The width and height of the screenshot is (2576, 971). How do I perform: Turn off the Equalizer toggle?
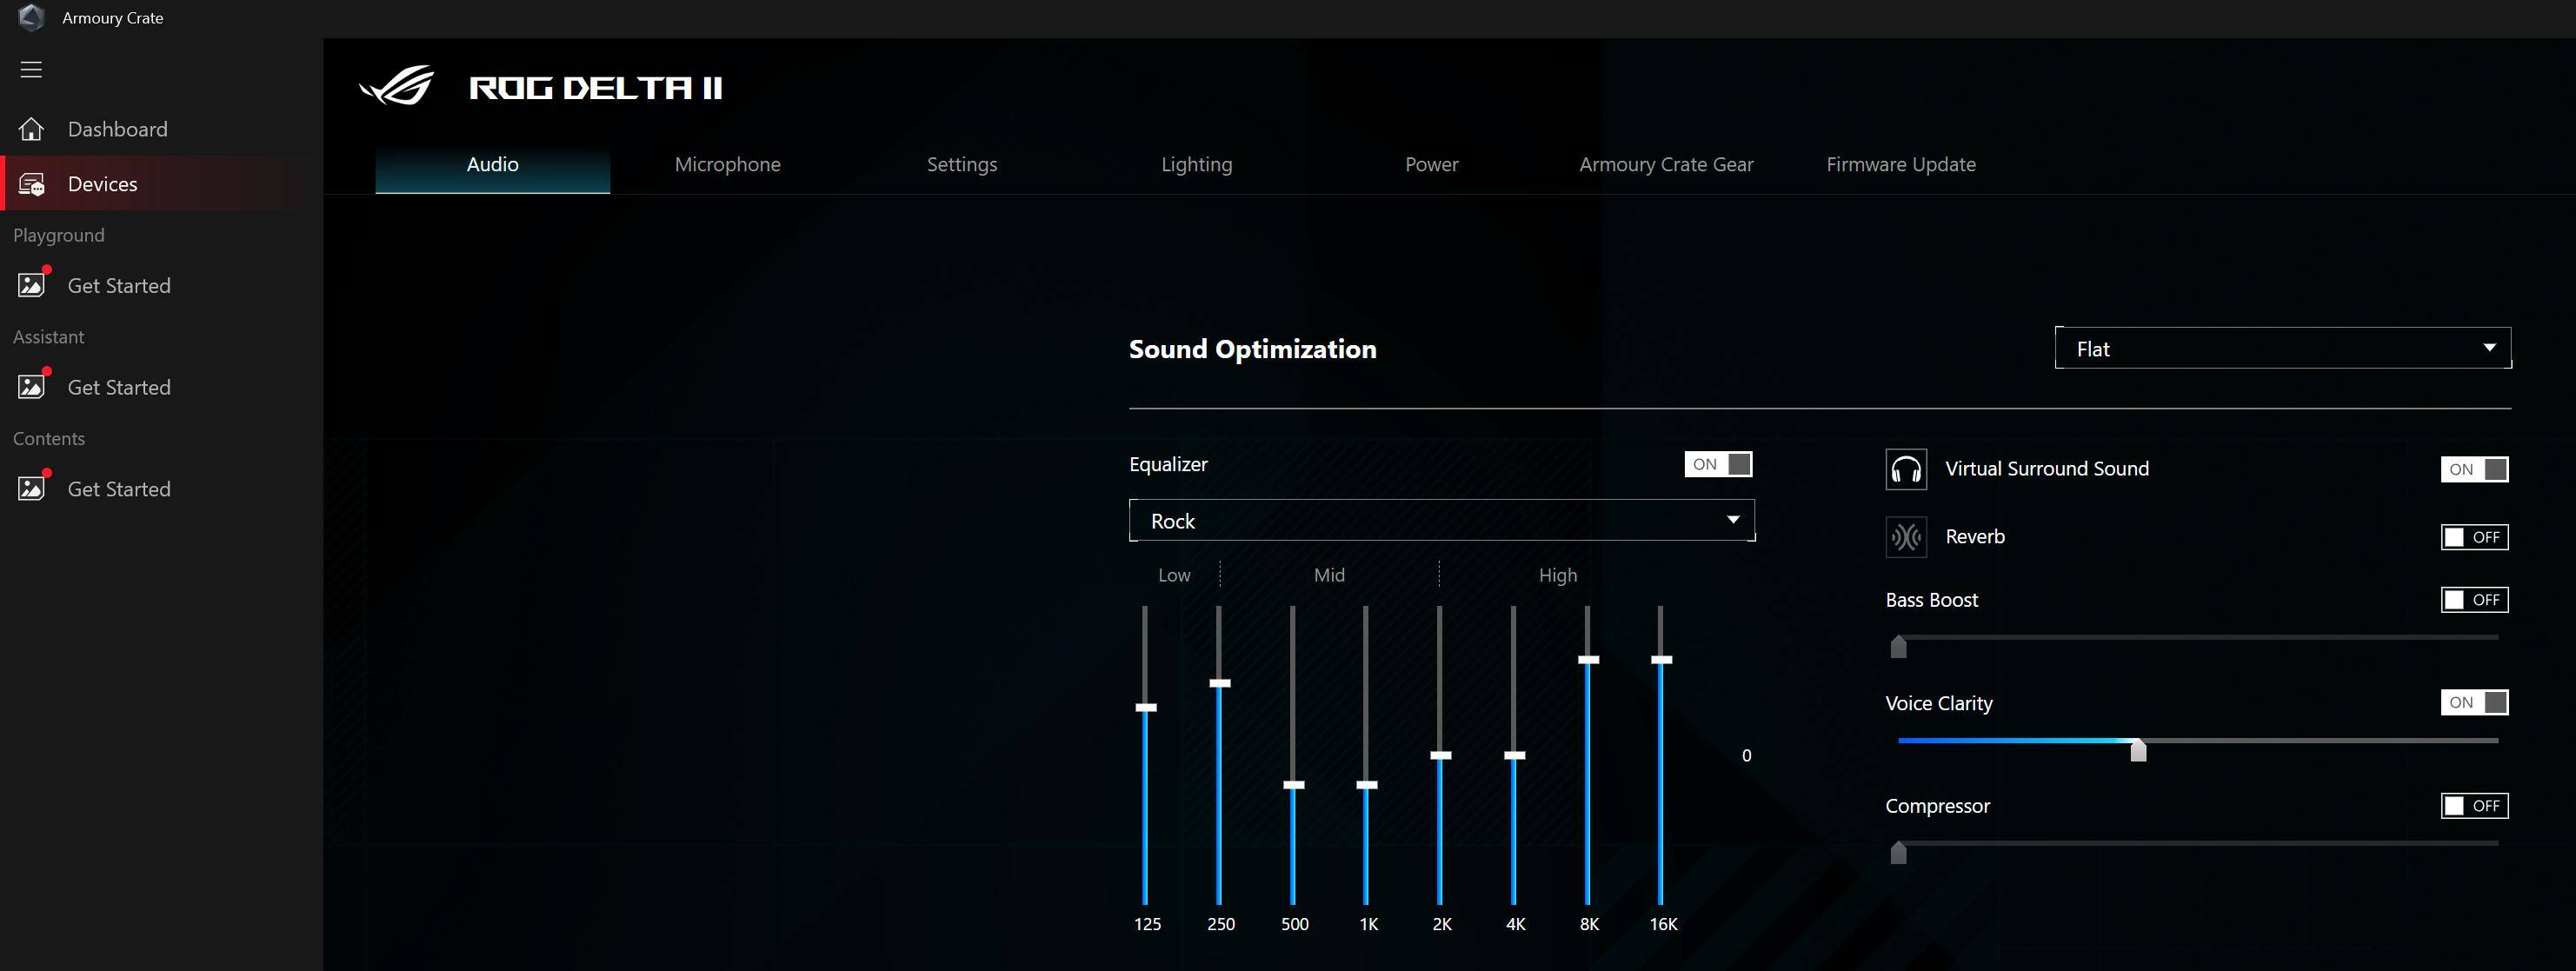click(x=1717, y=464)
